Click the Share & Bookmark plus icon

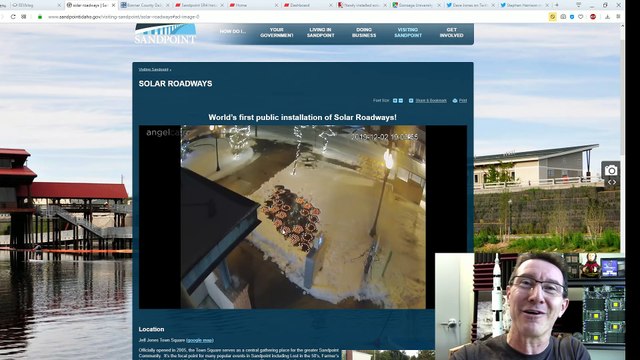click(411, 100)
